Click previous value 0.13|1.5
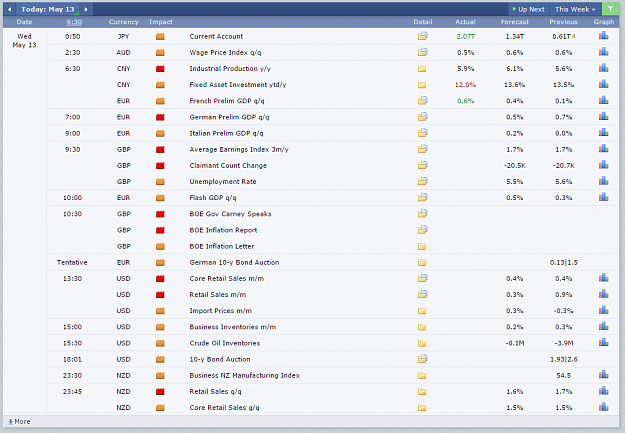 564,262
